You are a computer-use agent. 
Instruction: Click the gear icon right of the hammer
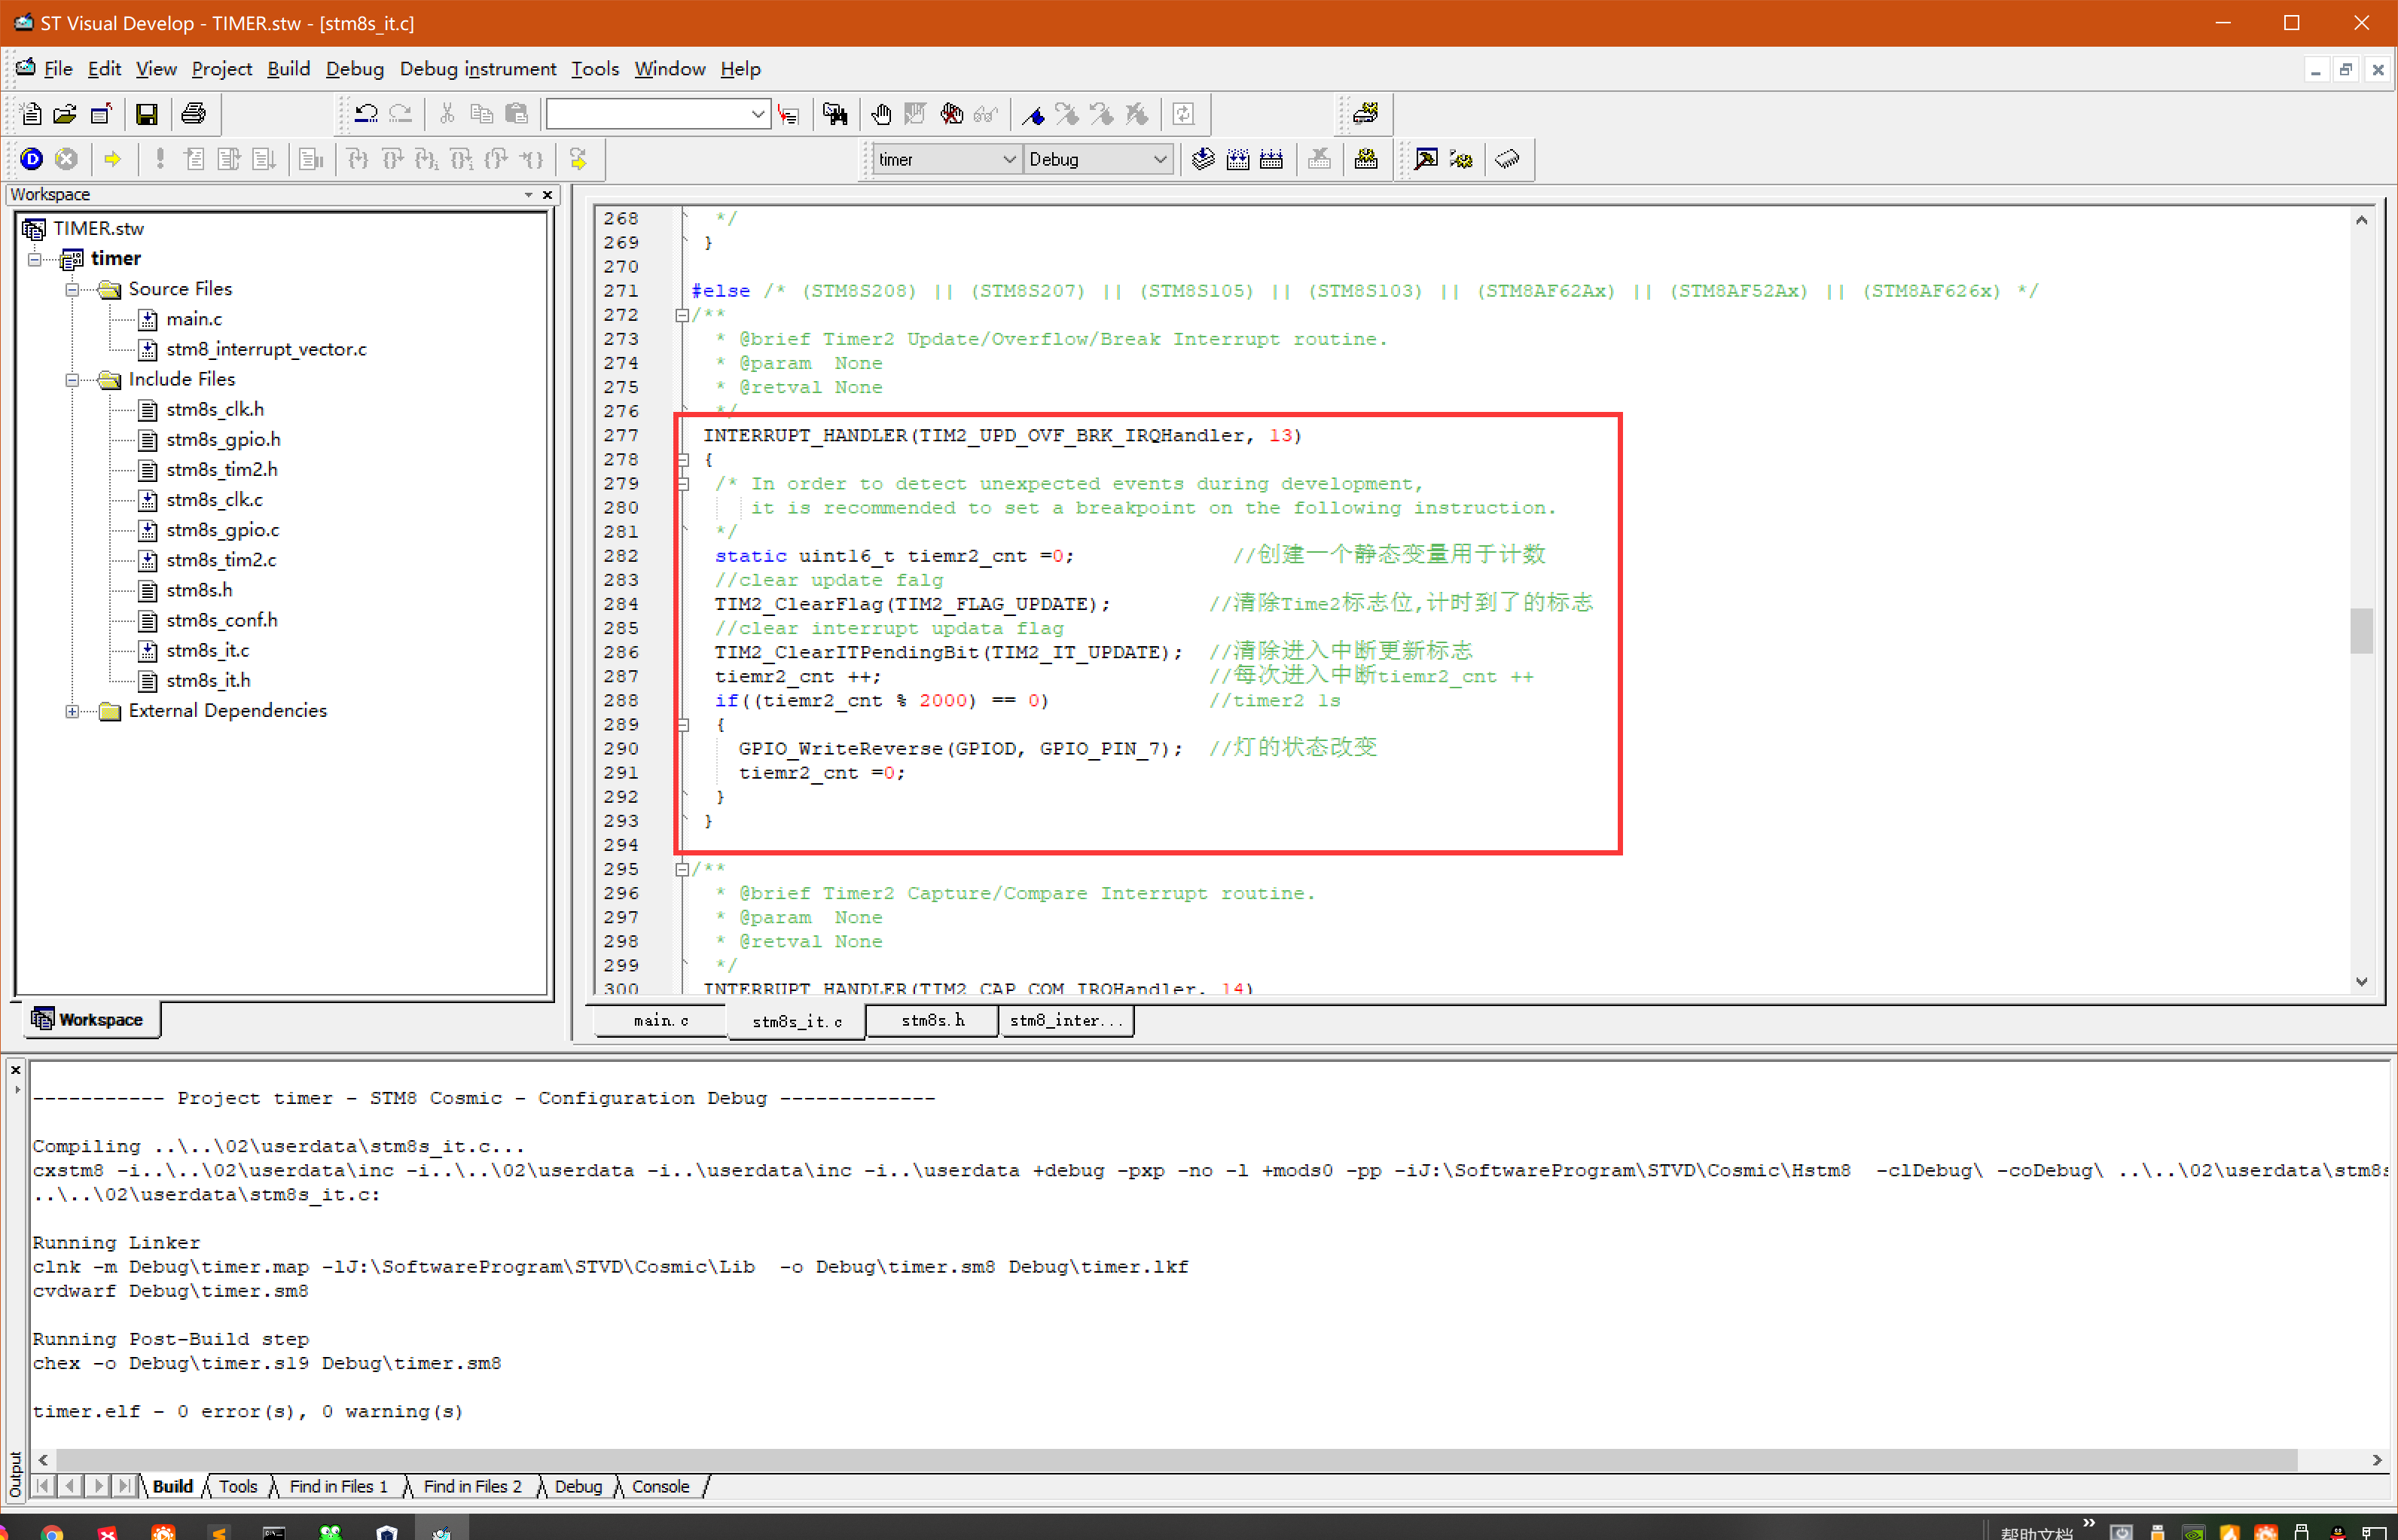[x=1461, y=159]
